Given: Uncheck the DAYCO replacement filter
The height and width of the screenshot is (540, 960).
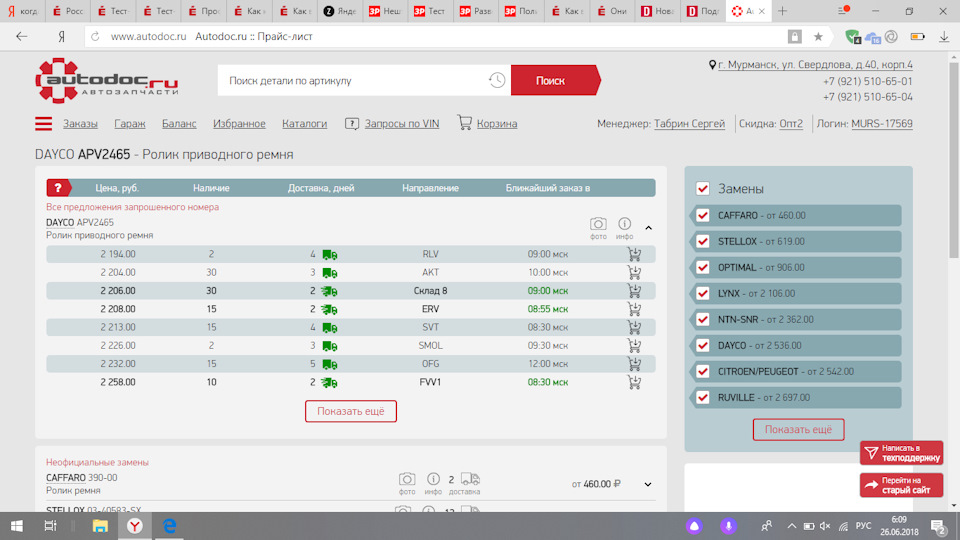Looking at the screenshot, I should click(x=703, y=345).
